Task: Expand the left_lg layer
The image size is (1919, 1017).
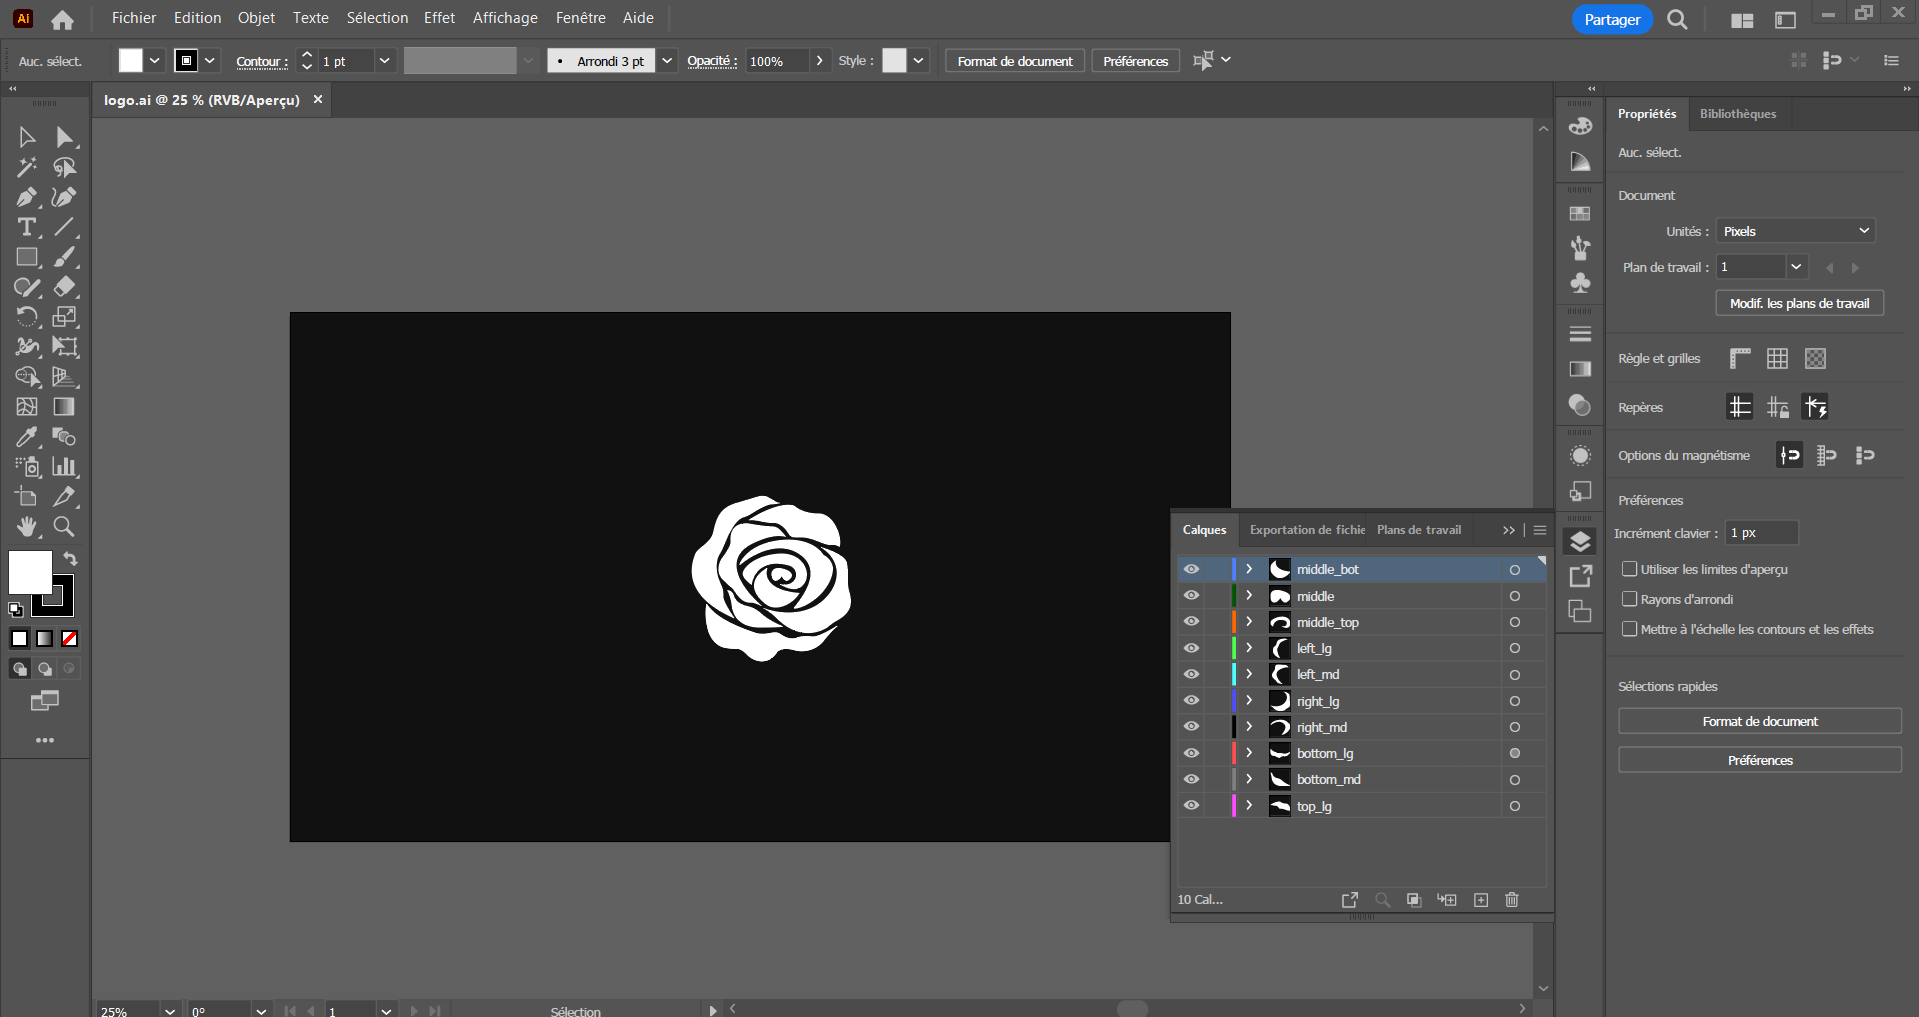Action: [1249, 648]
